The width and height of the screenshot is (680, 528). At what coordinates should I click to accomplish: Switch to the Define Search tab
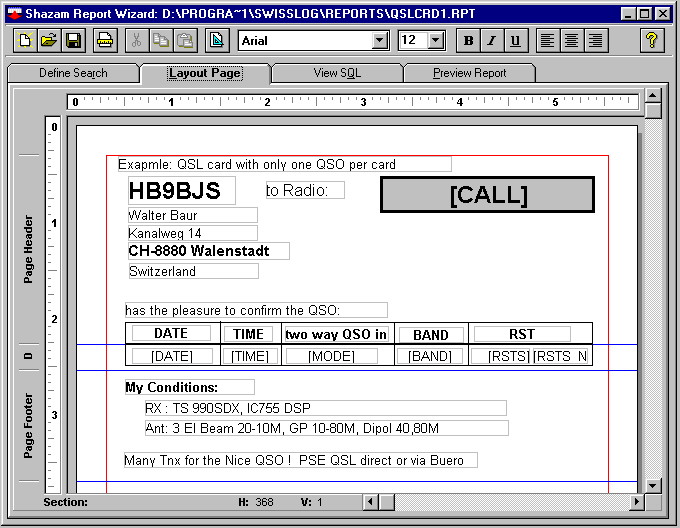coord(73,73)
